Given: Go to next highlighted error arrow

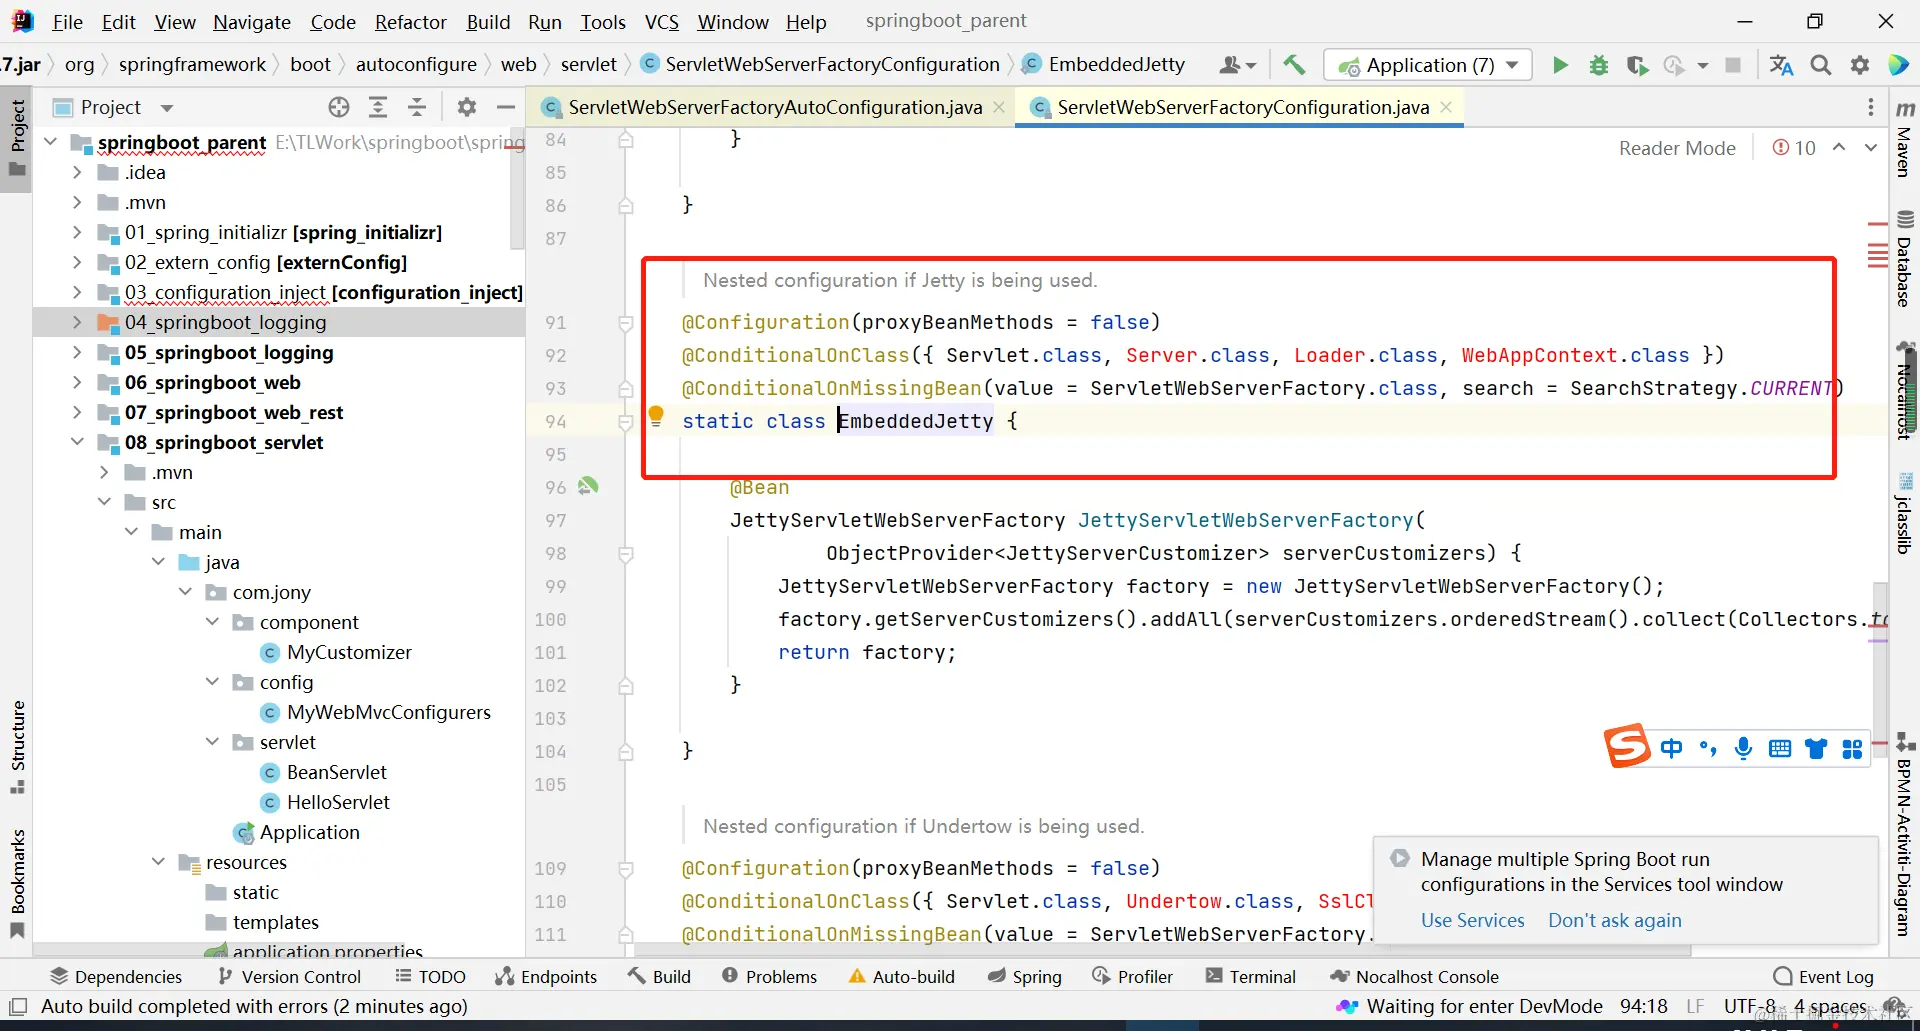Looking at the screenshot, I should [x=1871, y=148].
